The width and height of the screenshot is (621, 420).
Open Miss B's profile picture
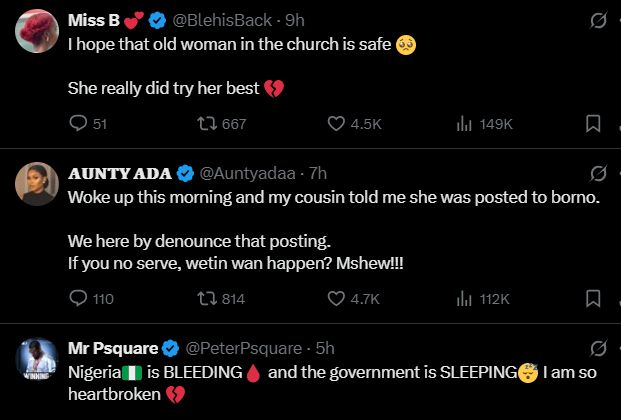tap(36, 32)
